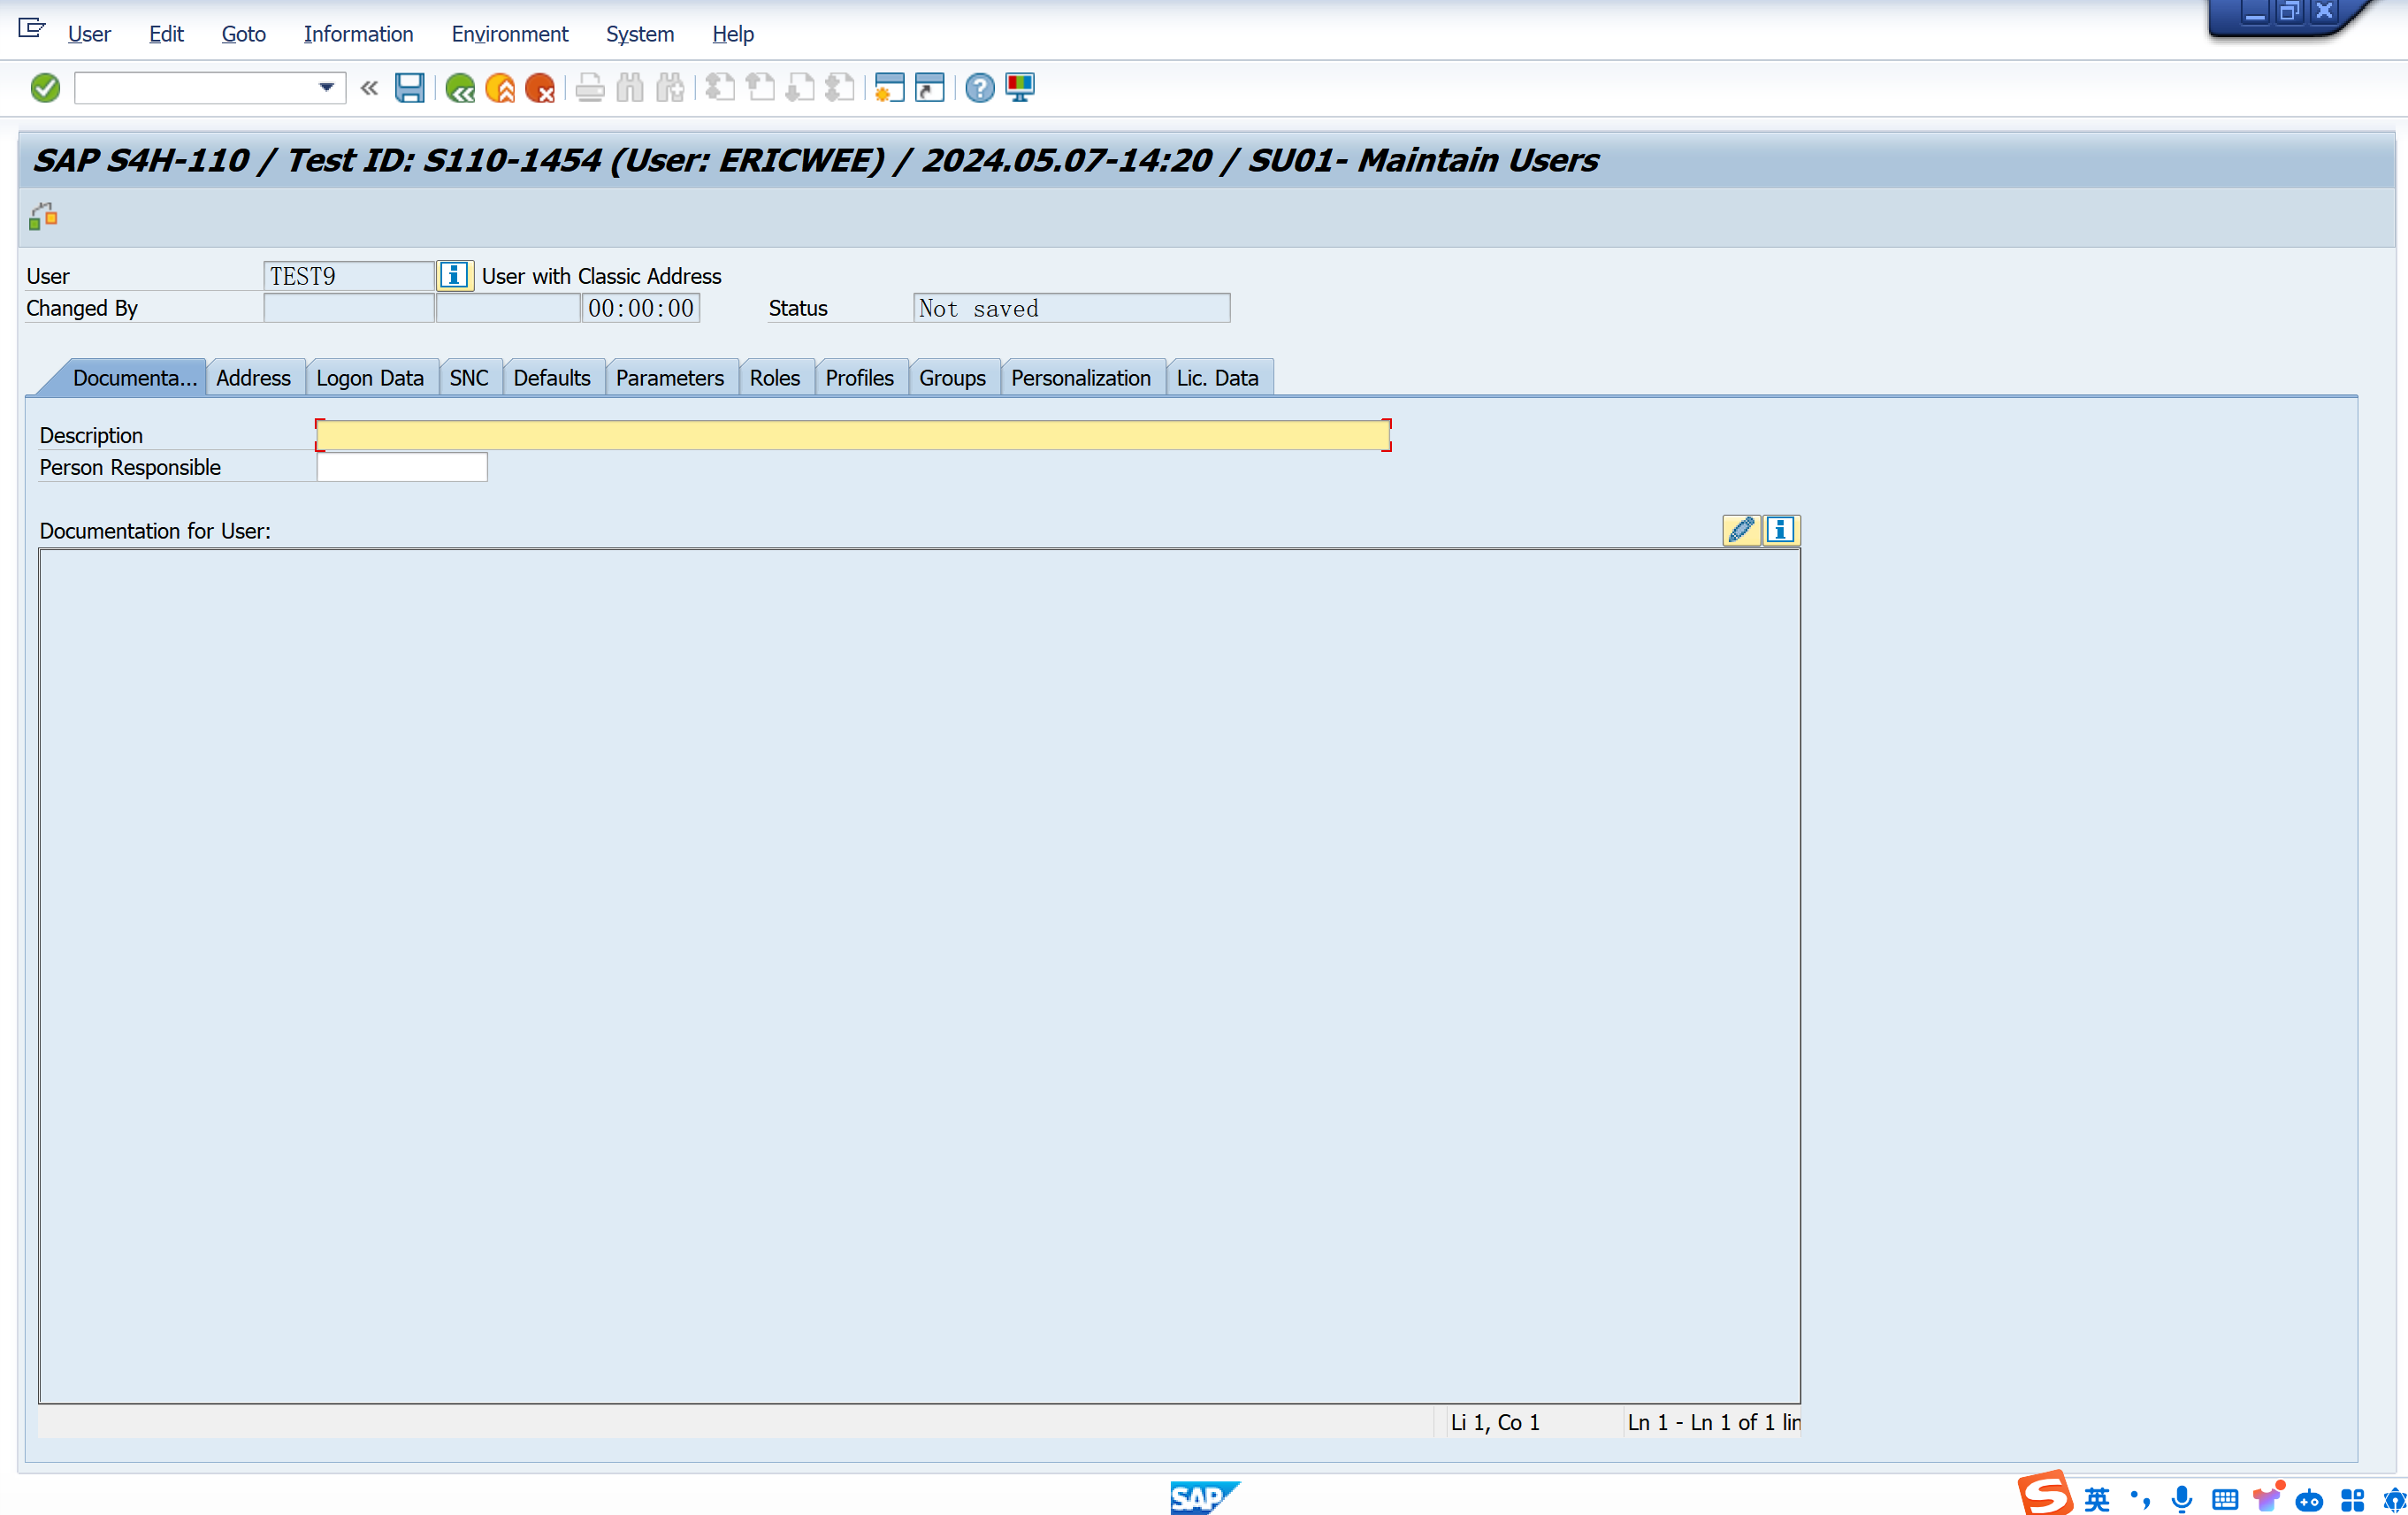Collapse the command field with double chevron
Viewport: 2408px width, 1515px height.
click(369, 88)
